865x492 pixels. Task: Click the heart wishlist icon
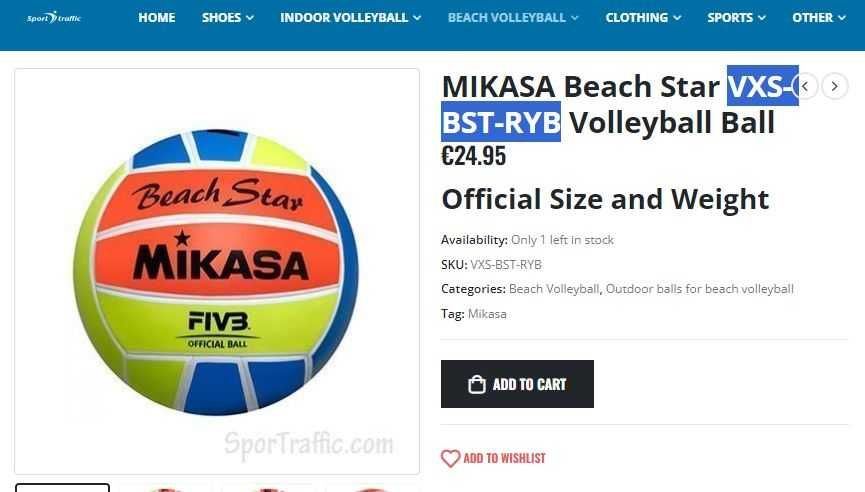coord(450,458)
